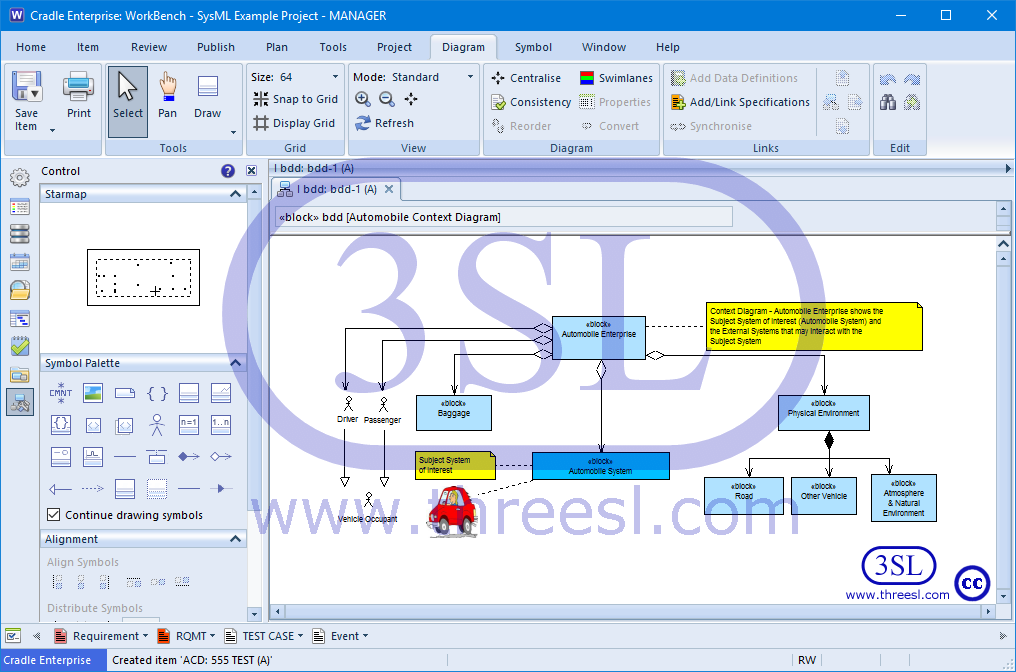Select the Automobile System block
1016x672 pixels.
tap(601, 466)
